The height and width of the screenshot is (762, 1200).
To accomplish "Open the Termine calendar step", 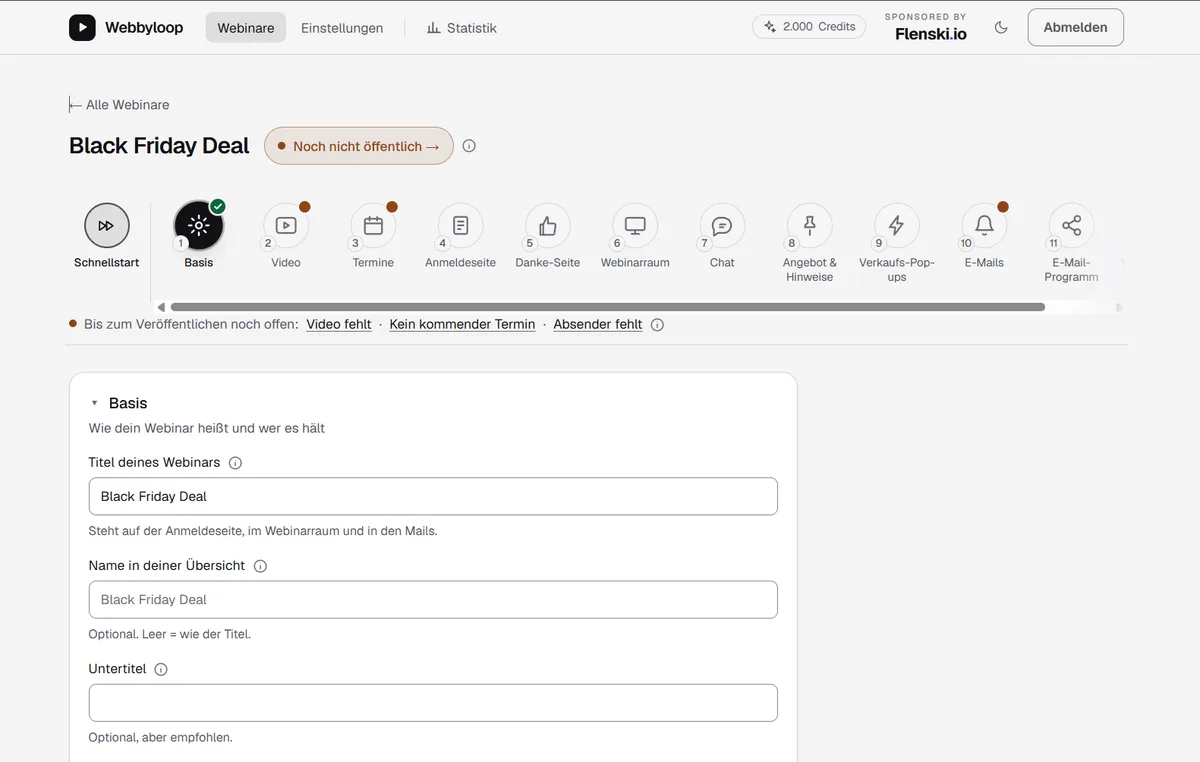I will click(x=373, y=226).
